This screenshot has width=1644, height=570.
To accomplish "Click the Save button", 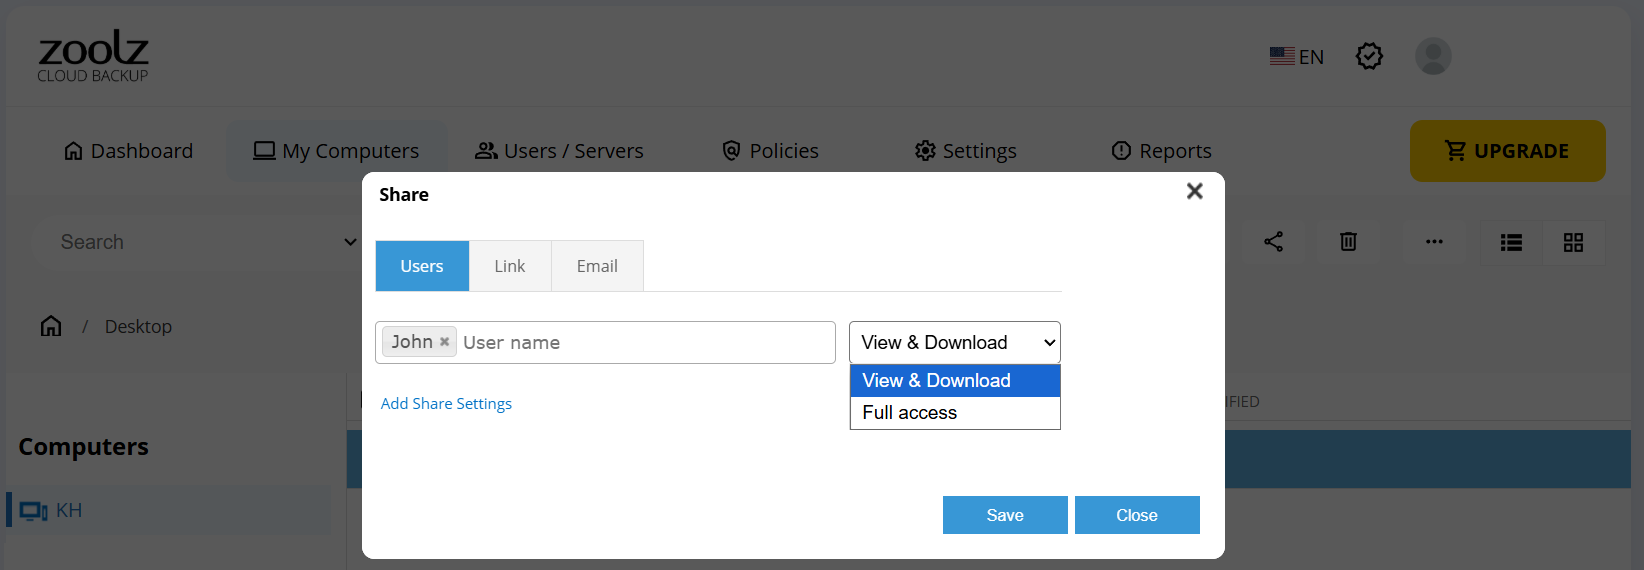I will click(1004, 515).
